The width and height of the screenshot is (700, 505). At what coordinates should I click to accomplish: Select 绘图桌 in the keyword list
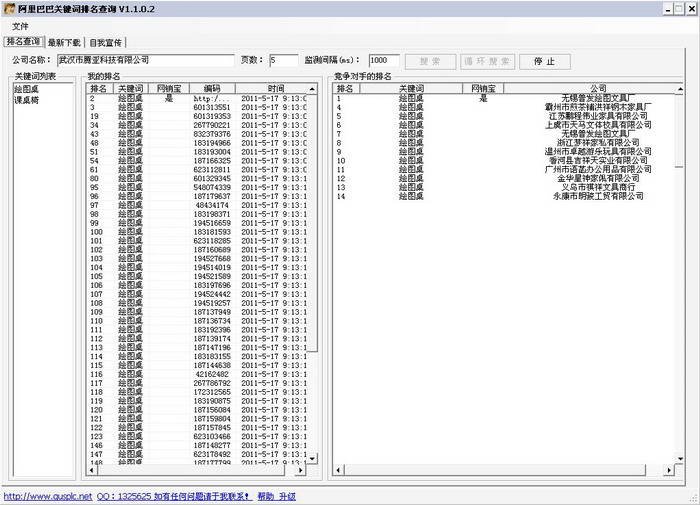(x=27, y=89)
